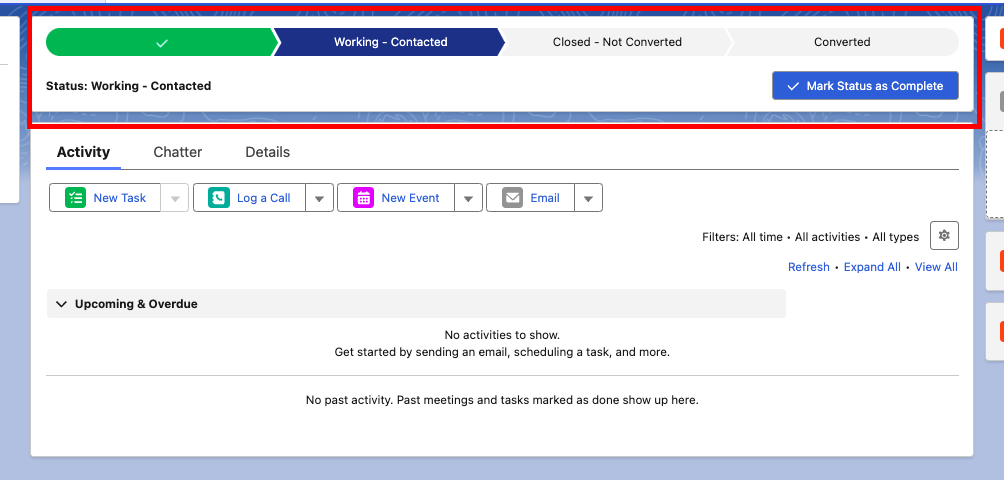
Task: Open the dropdown arrow next to Log a Call
Action: (x=320, y=198)
